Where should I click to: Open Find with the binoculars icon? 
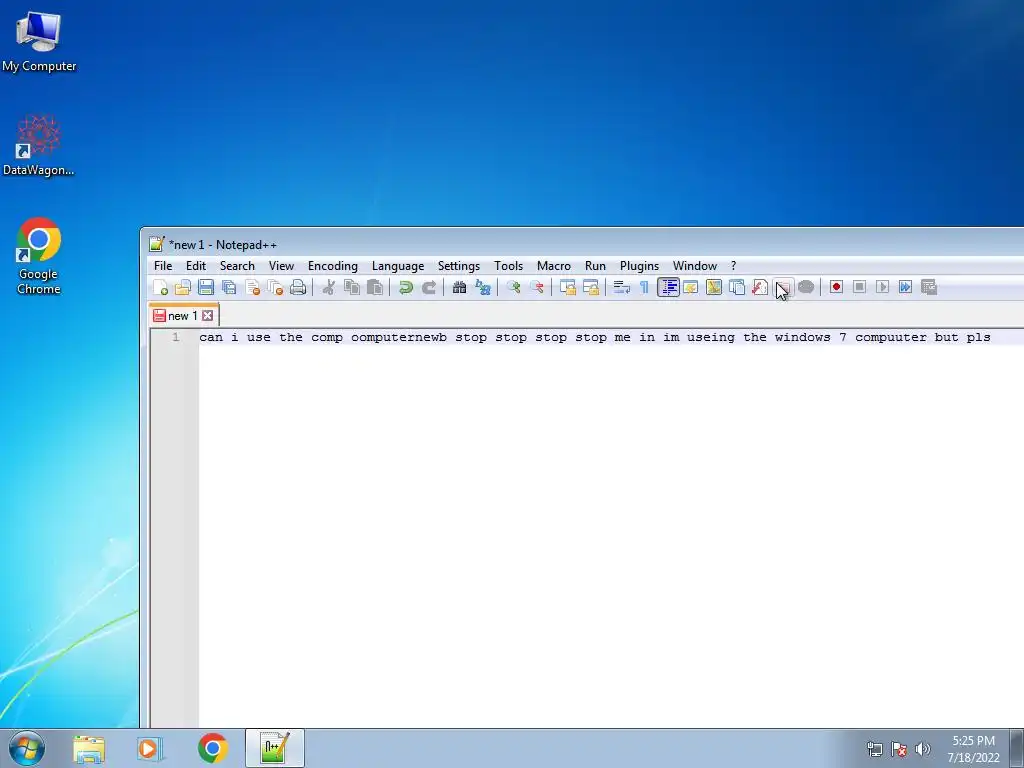(x=459, y=287)
